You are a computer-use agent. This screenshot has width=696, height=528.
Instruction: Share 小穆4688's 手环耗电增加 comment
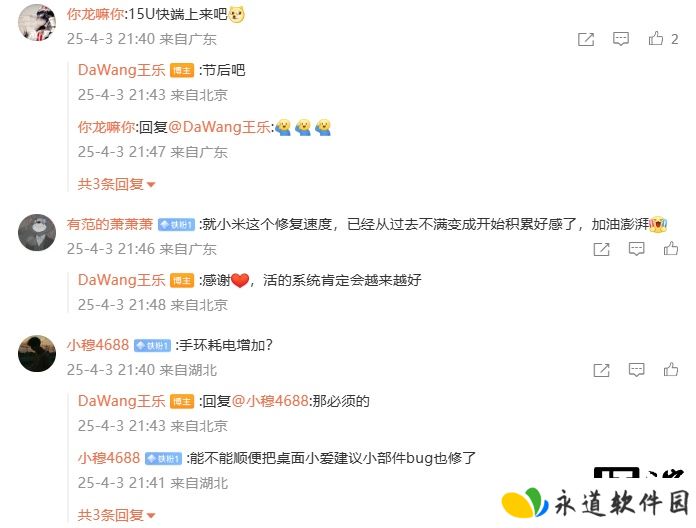tap(601, 370)
